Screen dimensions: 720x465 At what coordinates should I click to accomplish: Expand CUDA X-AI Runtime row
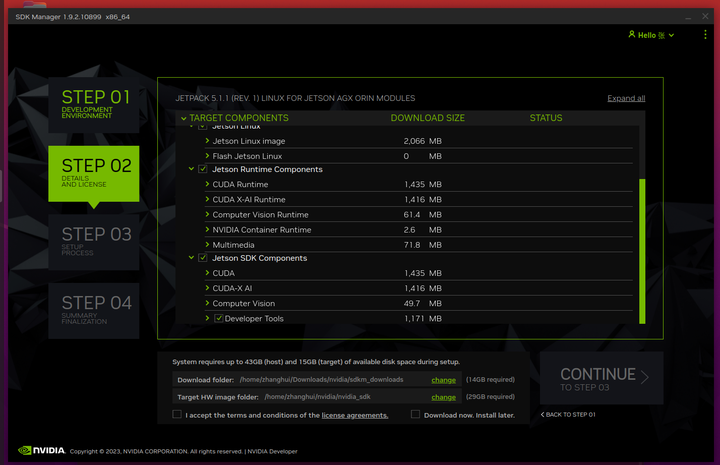coord(207,199)
